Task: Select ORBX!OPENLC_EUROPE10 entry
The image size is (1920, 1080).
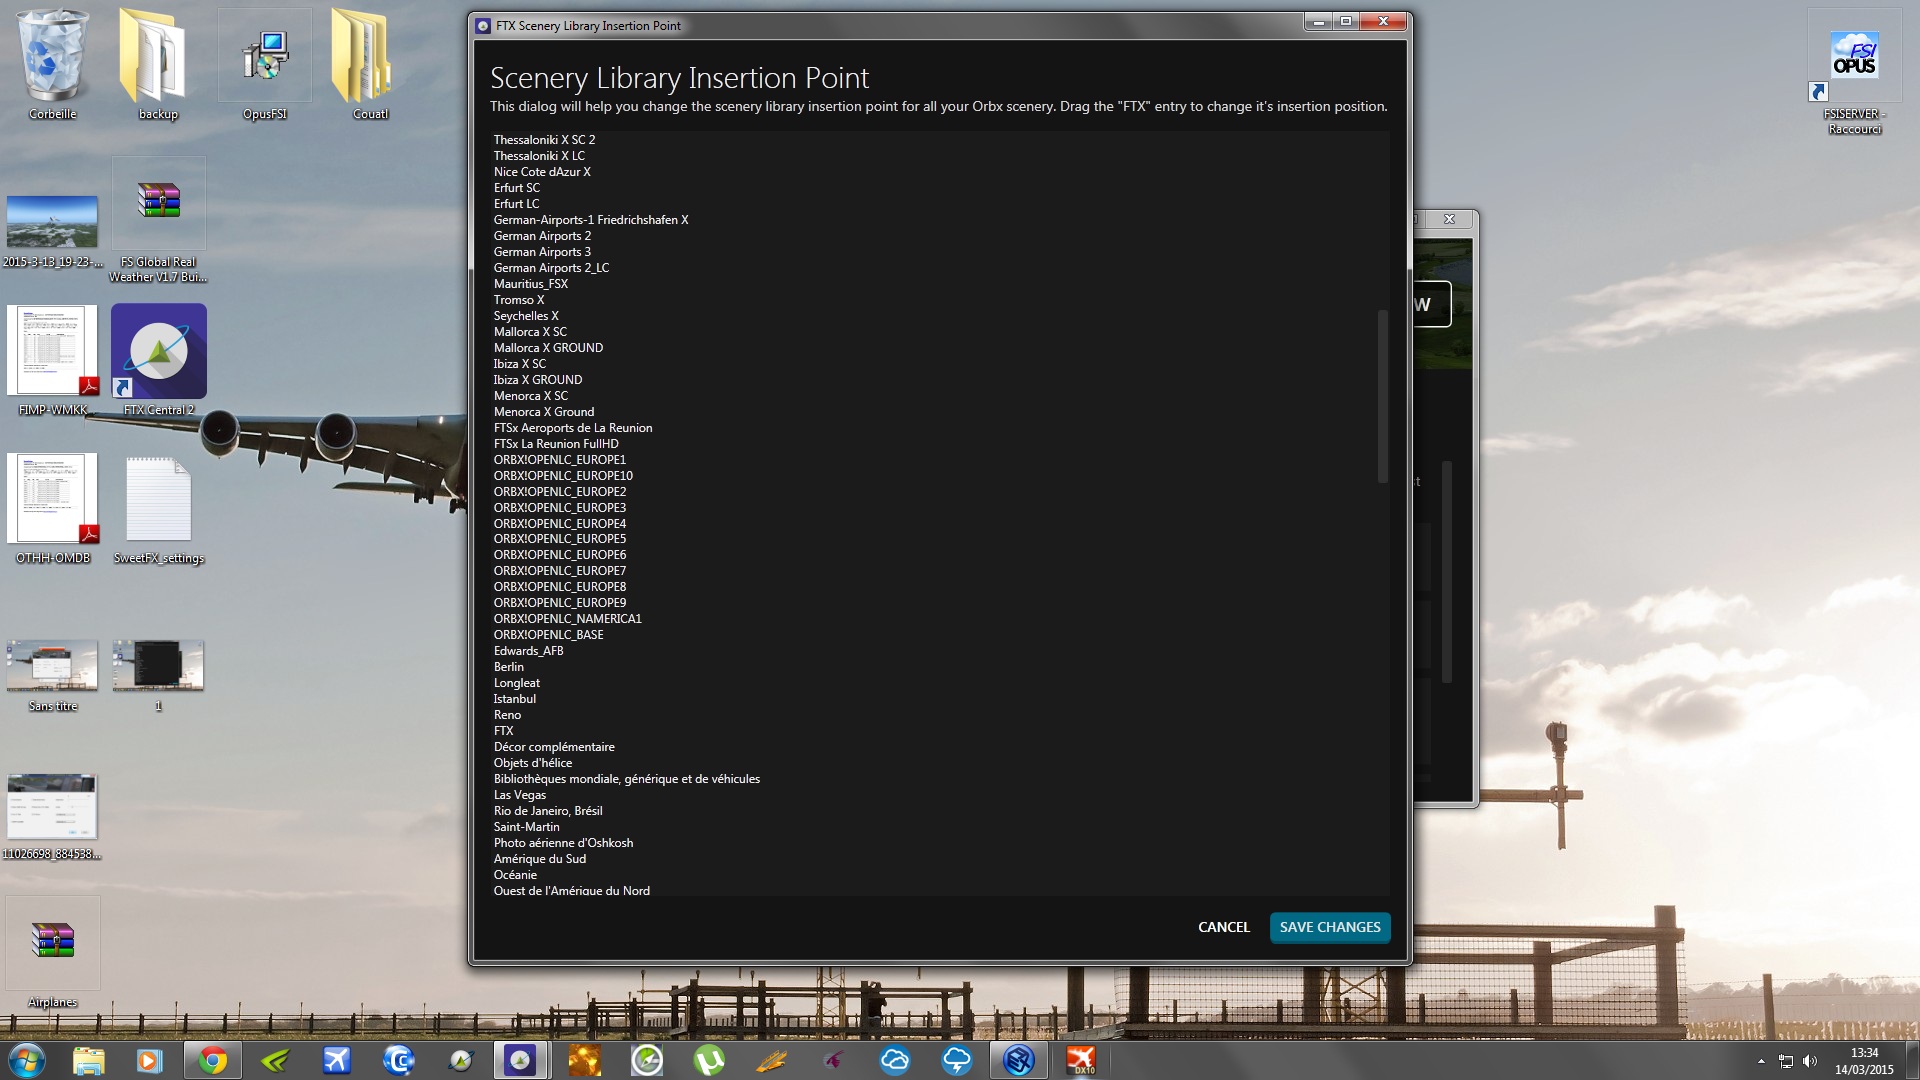Action: pyautogui.click(x=563, y=476)
